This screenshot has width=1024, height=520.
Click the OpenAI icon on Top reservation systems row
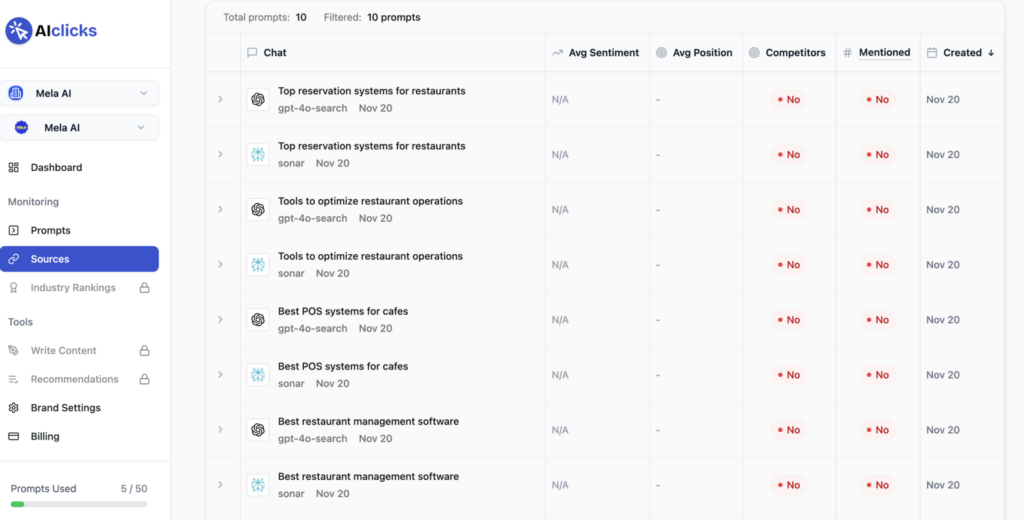pyautogui.click(x=258, y=99)
